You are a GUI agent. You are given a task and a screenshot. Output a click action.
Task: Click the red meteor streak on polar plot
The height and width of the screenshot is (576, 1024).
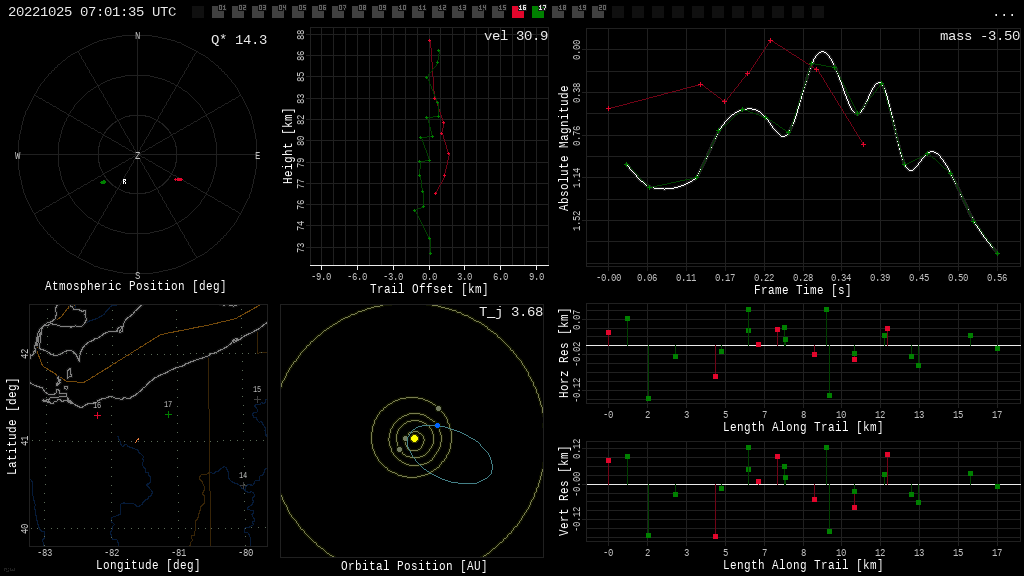pyautogui.click(x=178, y=179)
